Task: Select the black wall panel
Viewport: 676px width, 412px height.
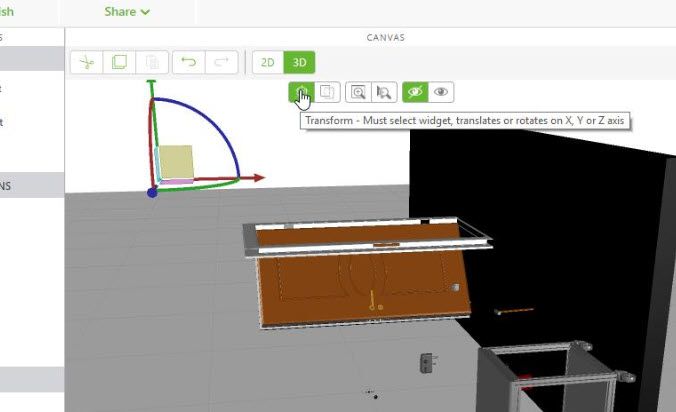Action: (x=539, y=215)
